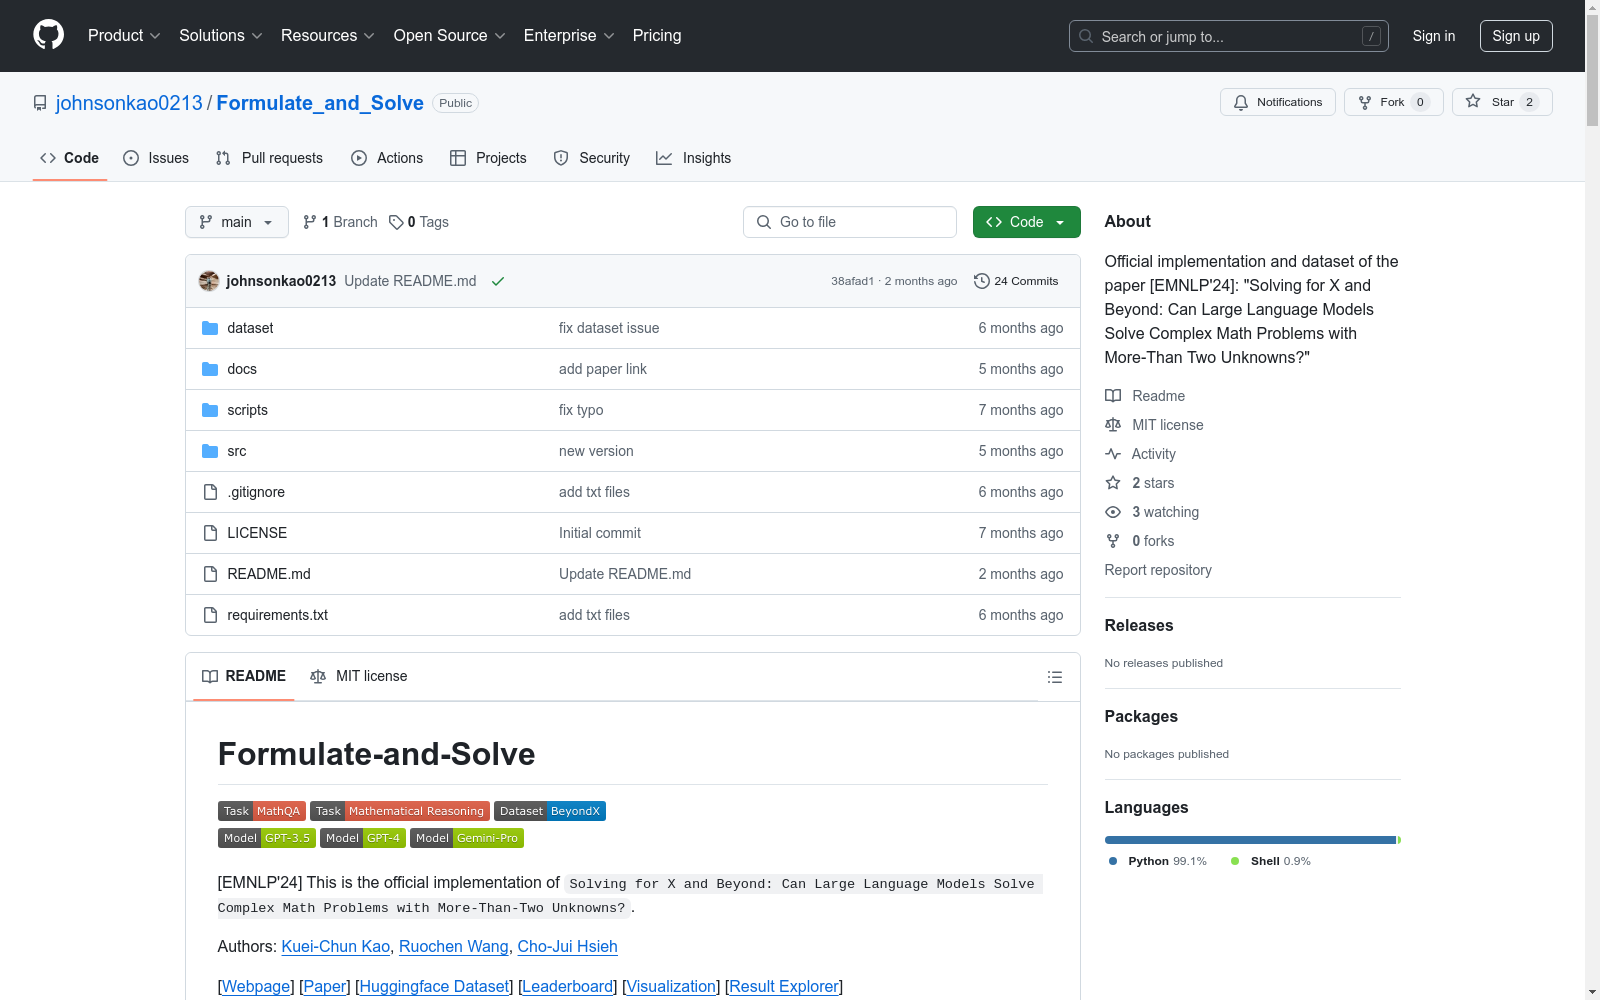Viewport: 1600px width, 1000px height.
Task: Open the dataset folder
Action: click(250, 328)
